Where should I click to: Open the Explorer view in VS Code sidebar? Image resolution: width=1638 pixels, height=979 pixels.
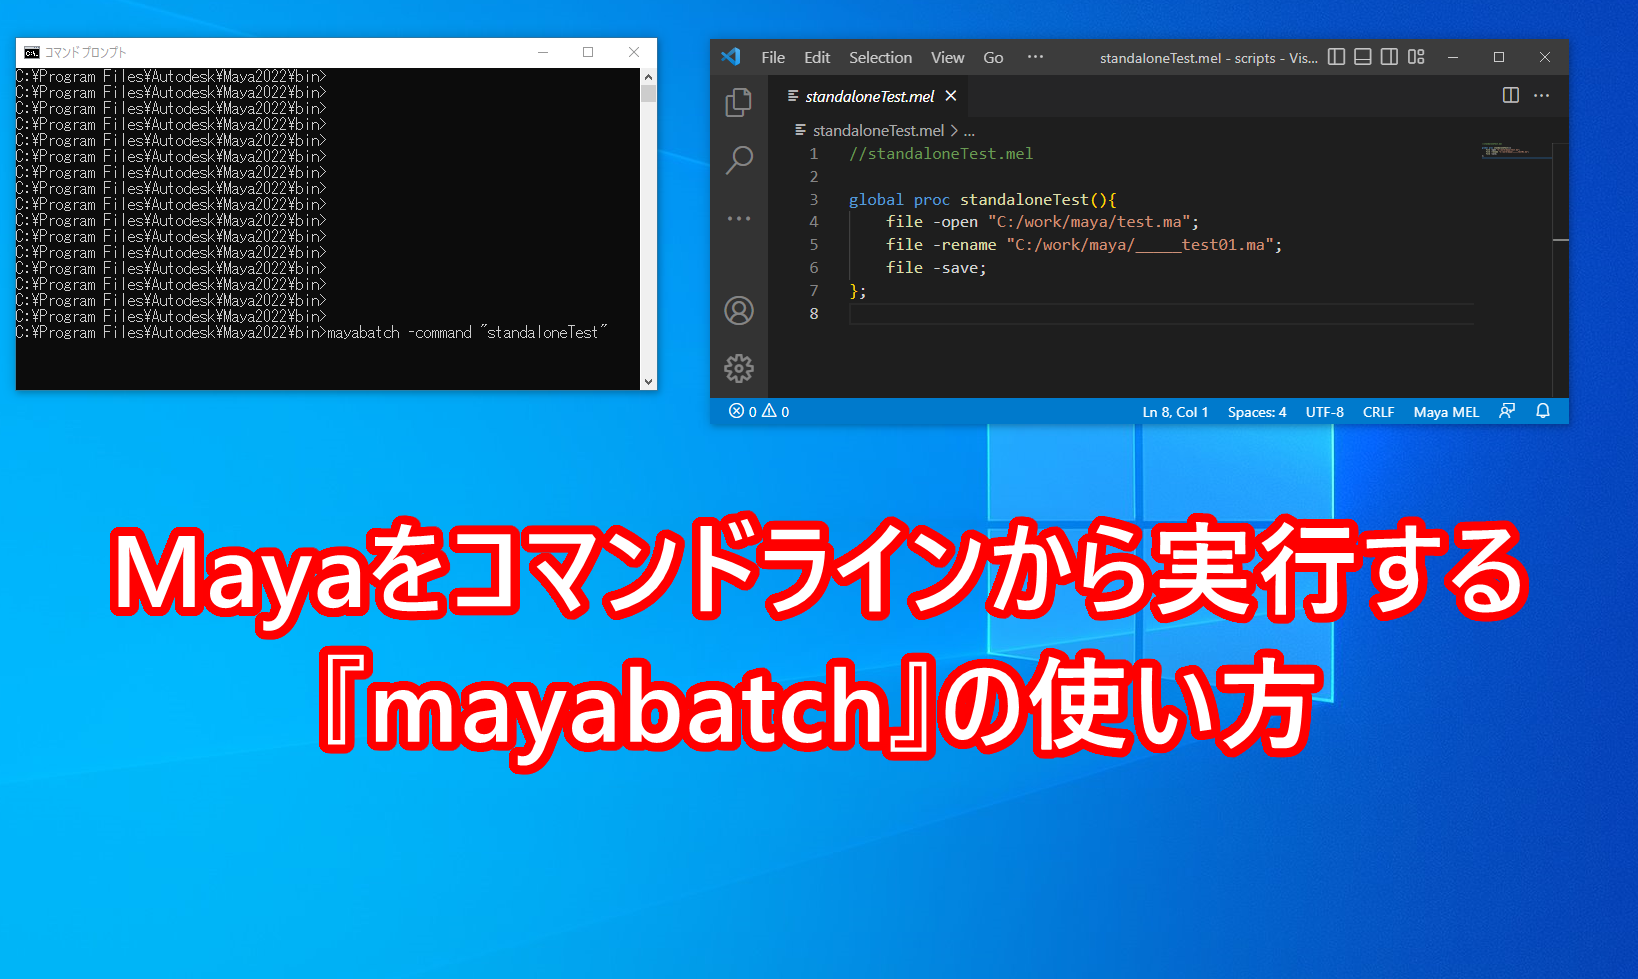(x=739, y=101)
